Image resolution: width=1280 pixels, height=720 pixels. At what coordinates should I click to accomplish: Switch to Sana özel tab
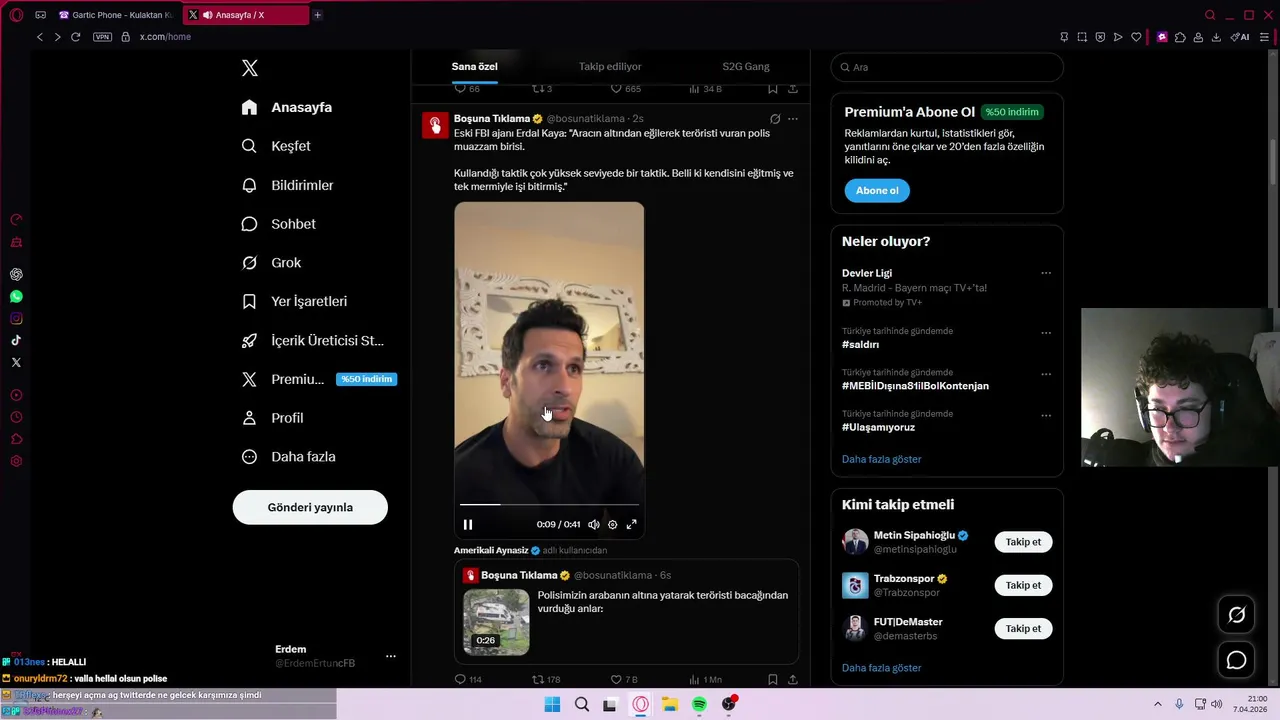pyautogui.click(x=474, y=66)
